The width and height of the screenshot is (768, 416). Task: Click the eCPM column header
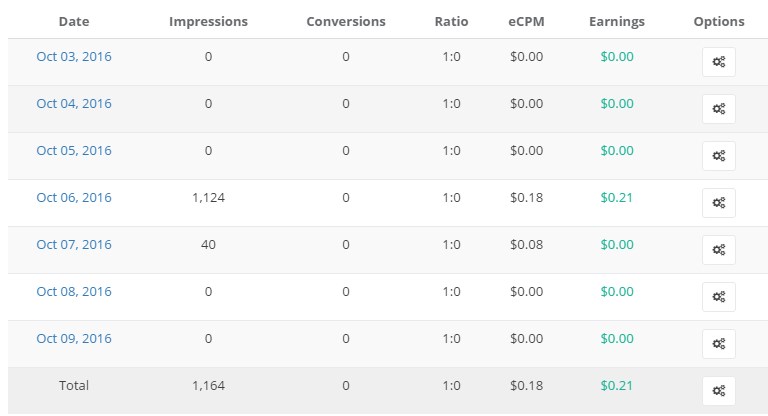click(526, 21)
